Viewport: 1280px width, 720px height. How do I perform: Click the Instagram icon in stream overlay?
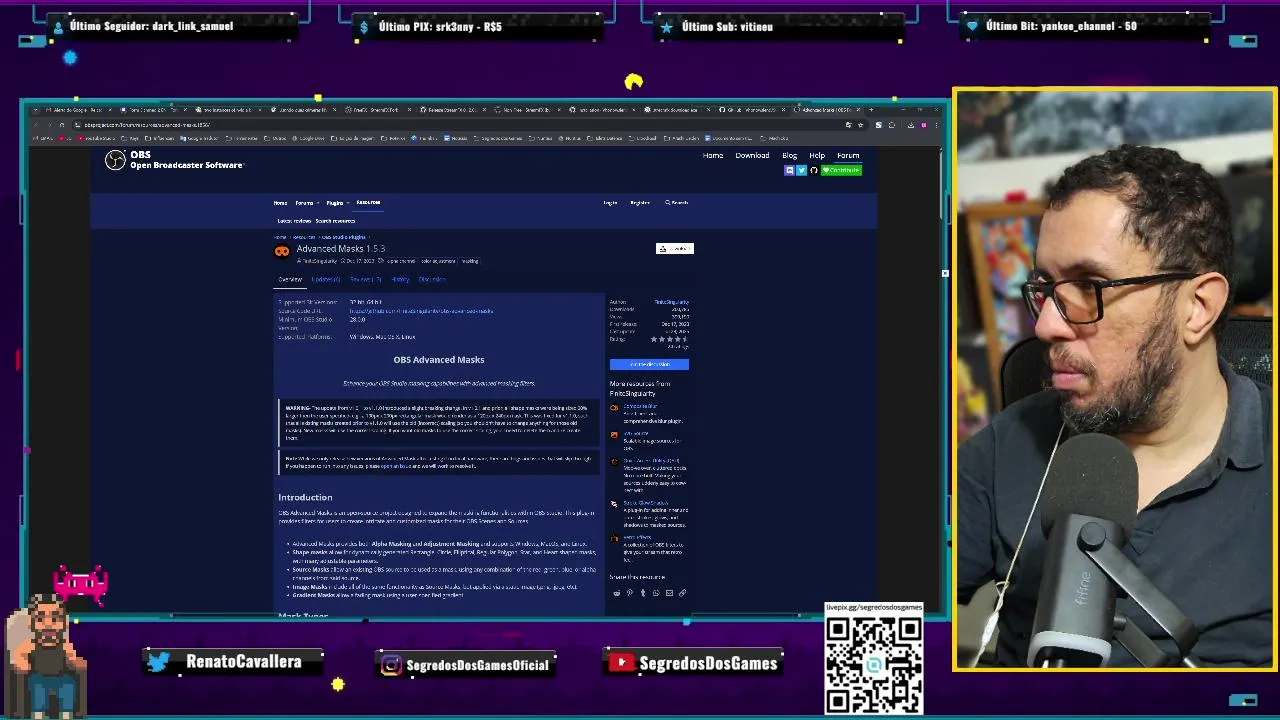pos(391,665)
